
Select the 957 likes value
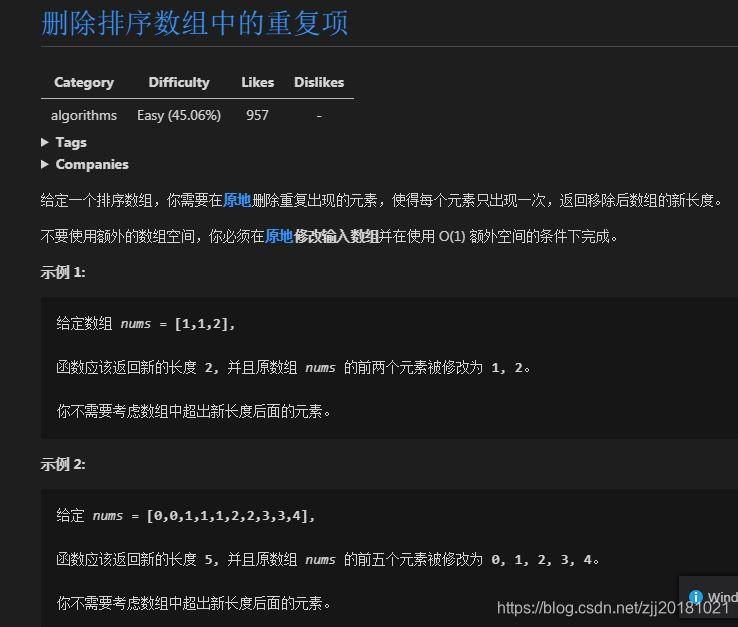pos(257,115)
